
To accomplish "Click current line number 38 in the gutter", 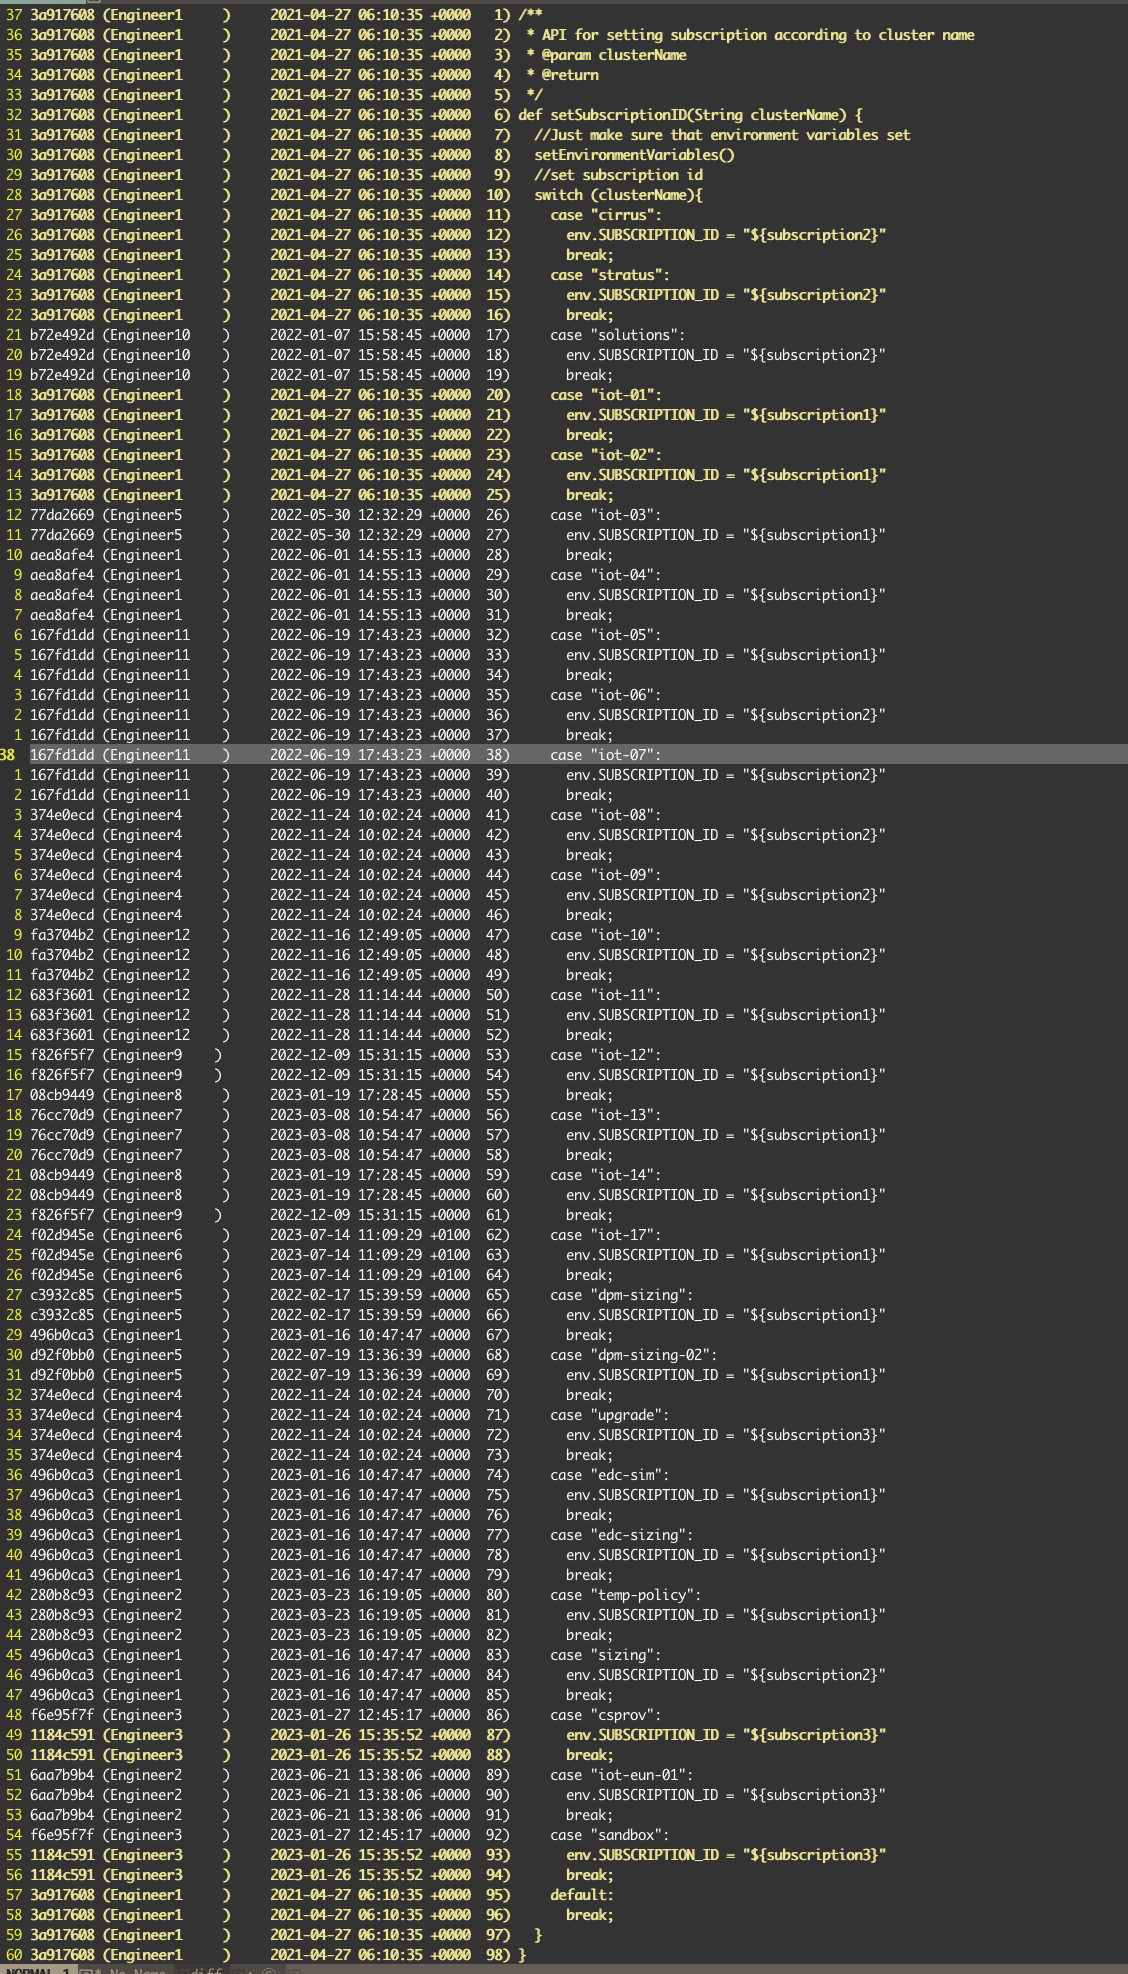I will tap(9, 755).
